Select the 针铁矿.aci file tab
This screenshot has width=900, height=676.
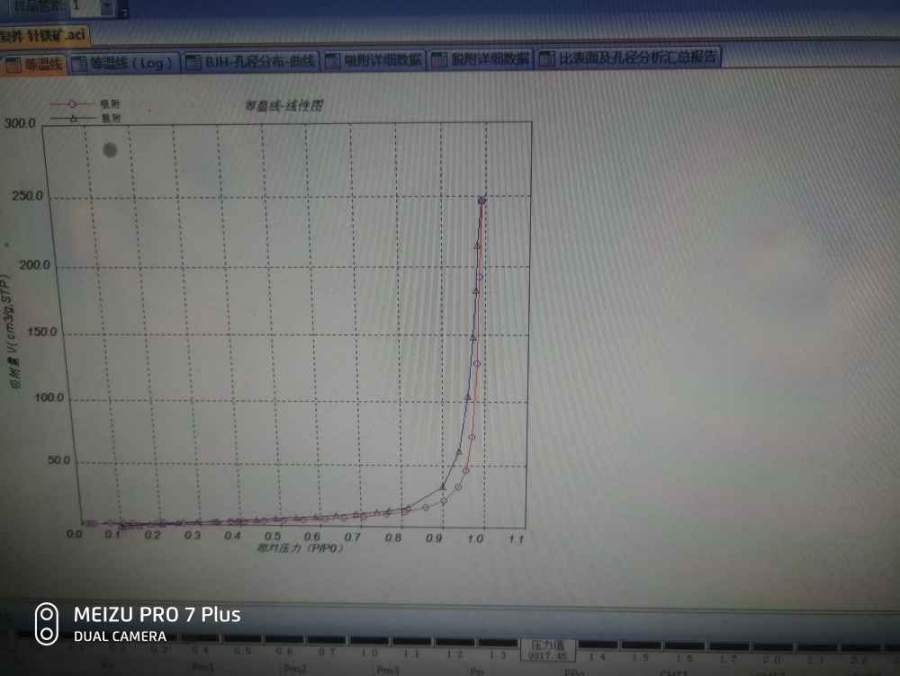(x=44, y=36)
